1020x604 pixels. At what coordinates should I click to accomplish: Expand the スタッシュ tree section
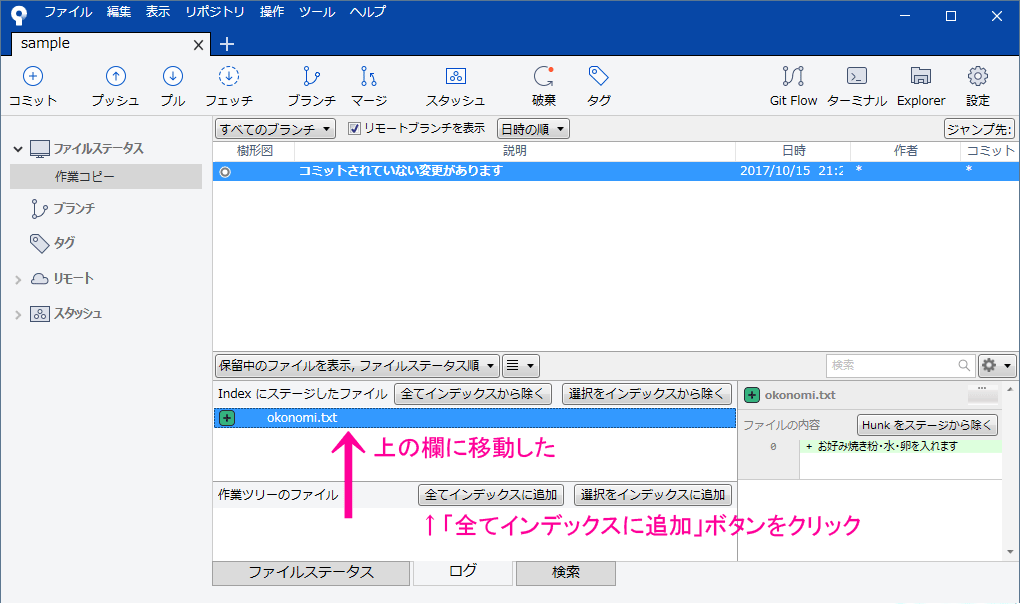[18, 315]
